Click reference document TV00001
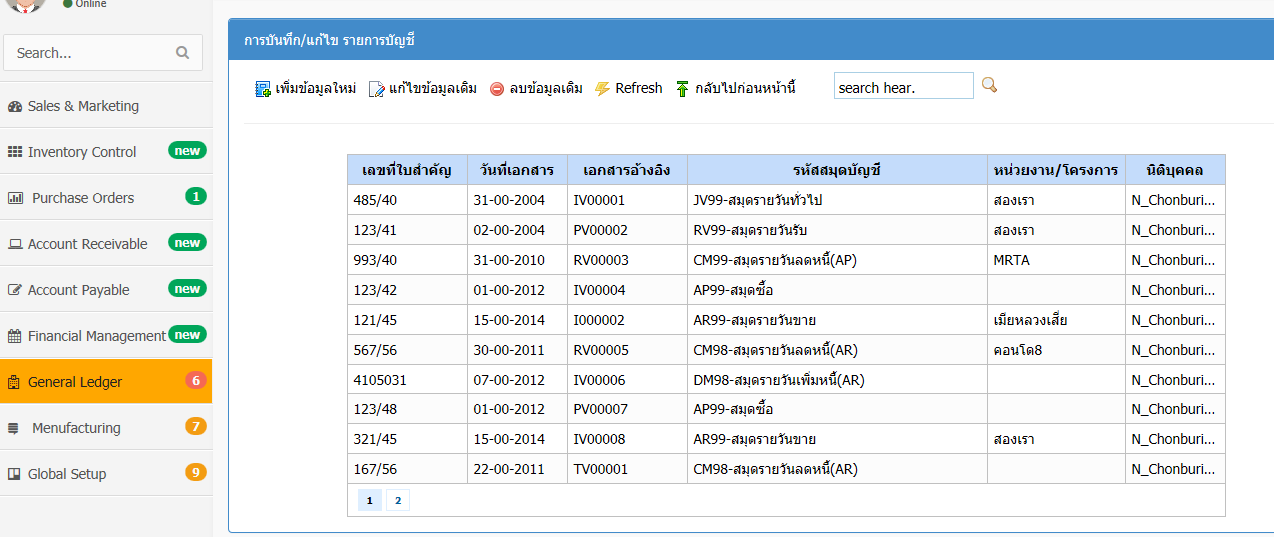Screen dimensions: 1274x537 click(627, 469)
